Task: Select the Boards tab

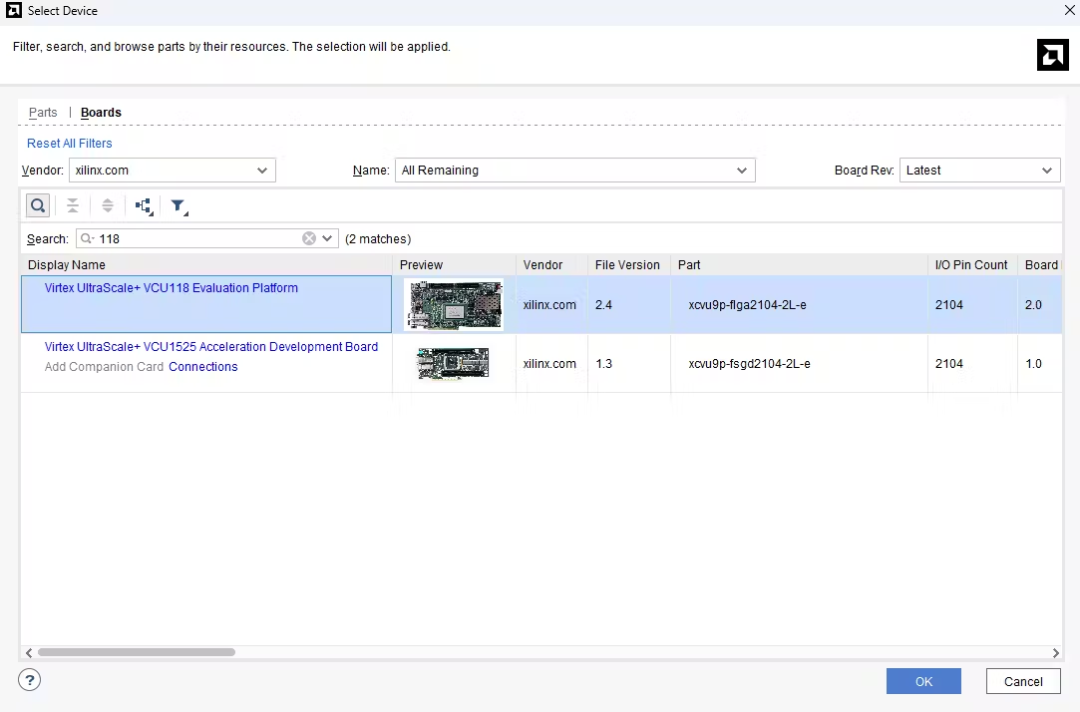Action: tap(101, 113)
